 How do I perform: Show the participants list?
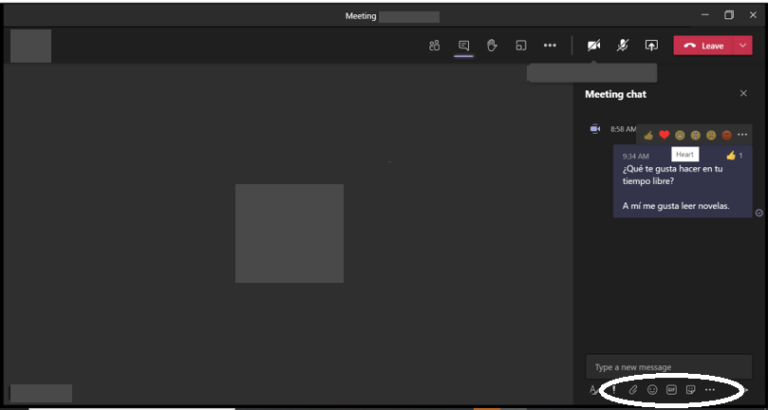coord(434,45)
